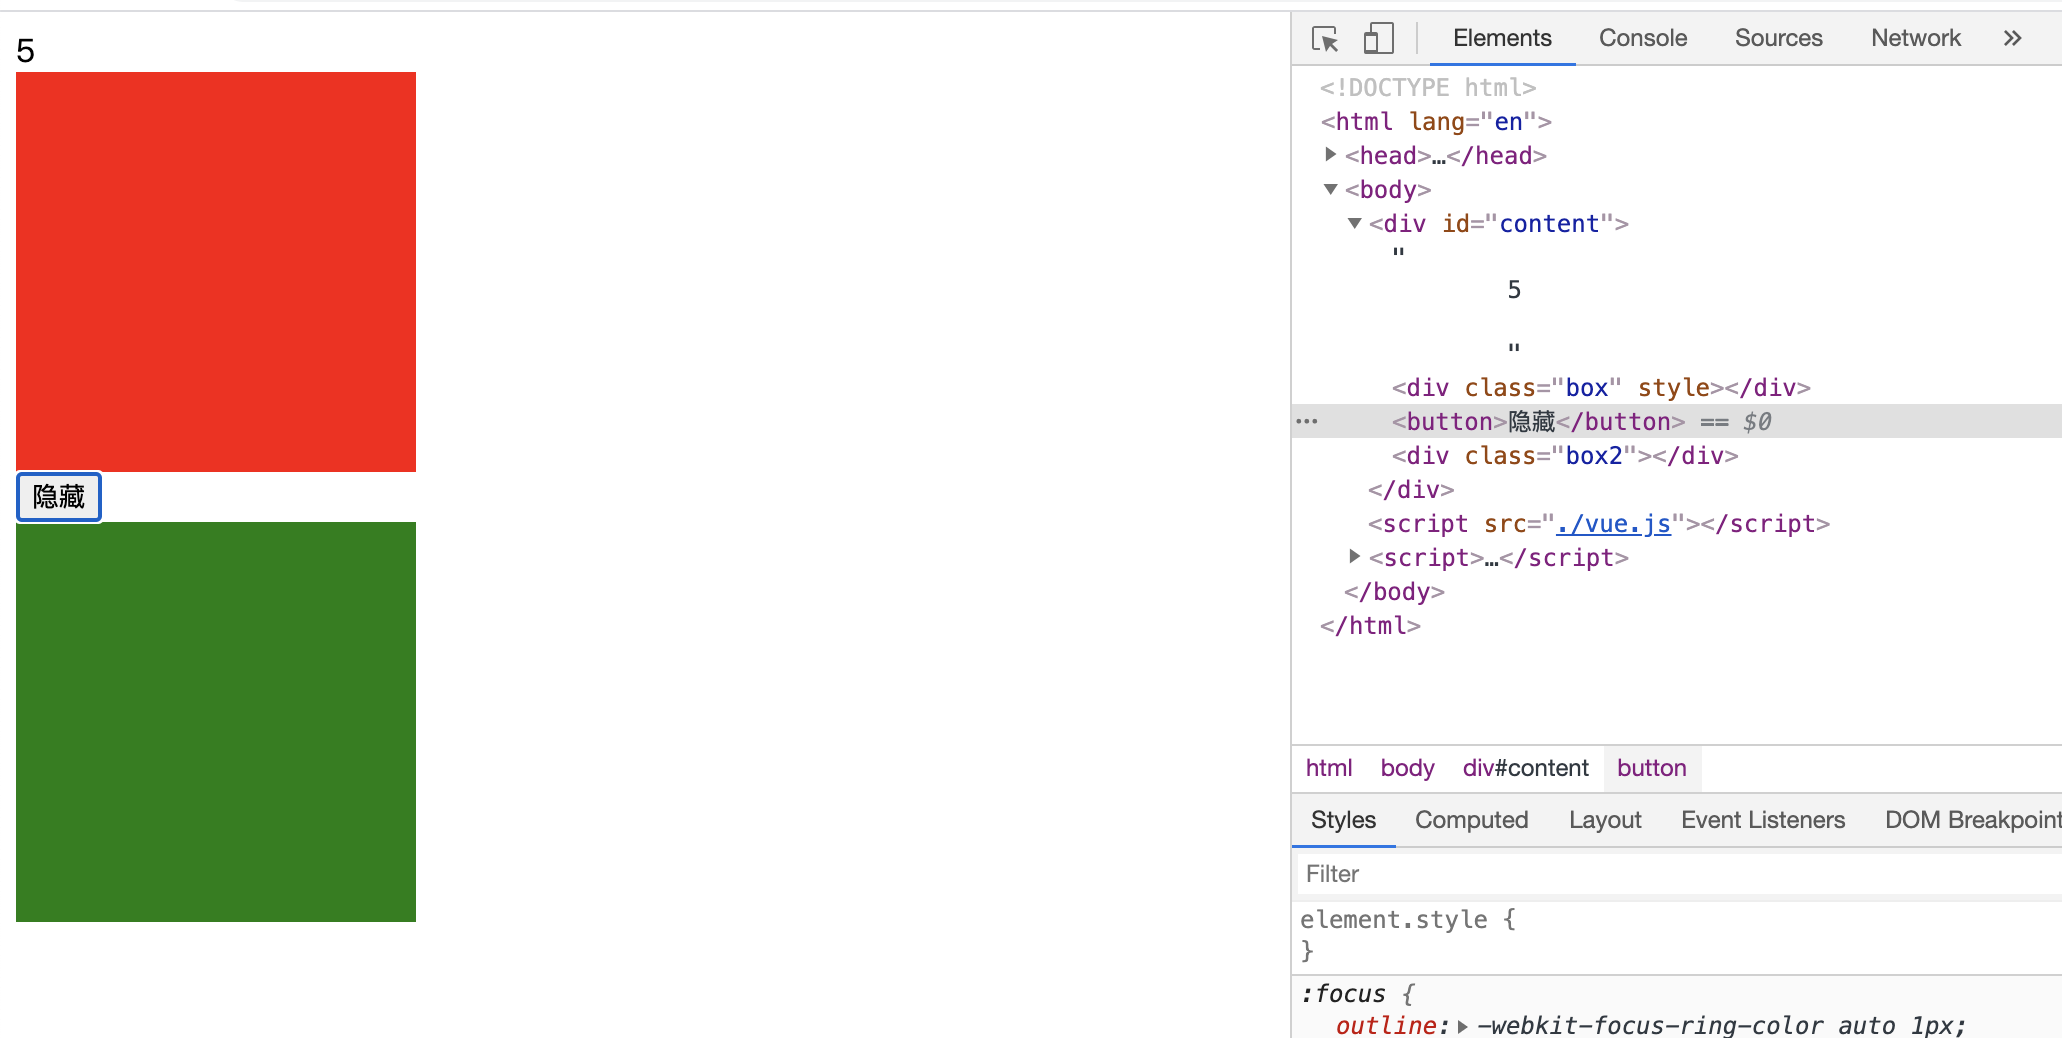Click the red box on the page

point(216,272)
